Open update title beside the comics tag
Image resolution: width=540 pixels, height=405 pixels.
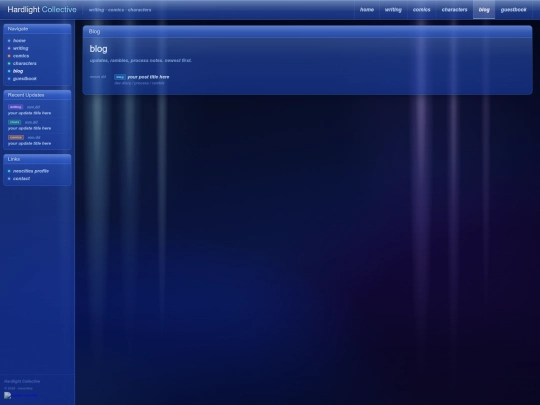(30, 143)
